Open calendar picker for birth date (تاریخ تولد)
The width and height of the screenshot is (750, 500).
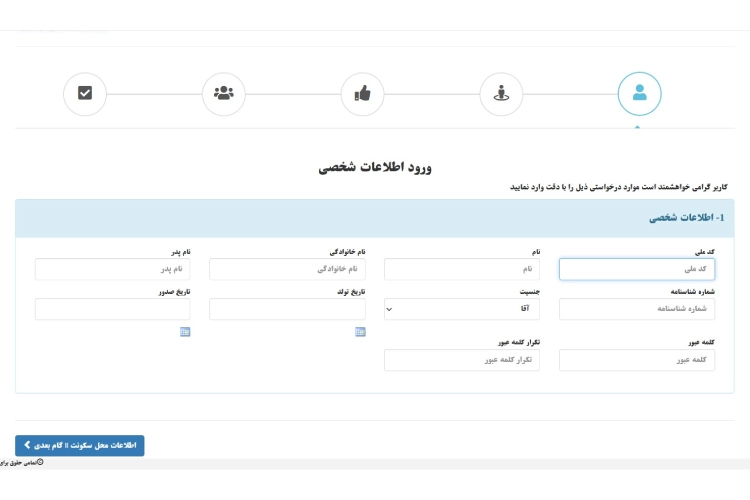360,331
